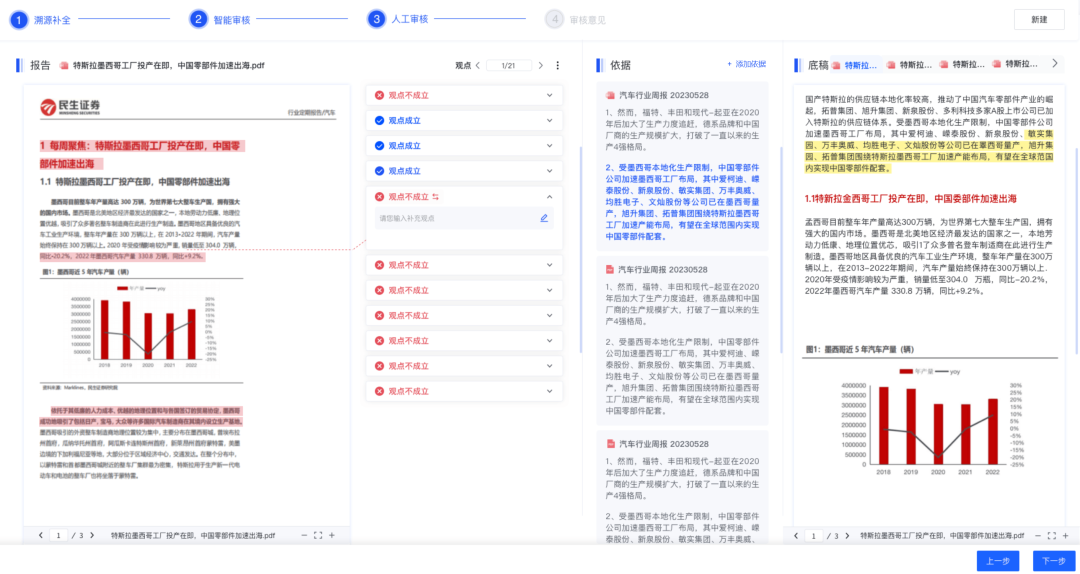1080x574 pixels.
Task: Click file icon of first 汽车行业周报 card
Action: 610,95
